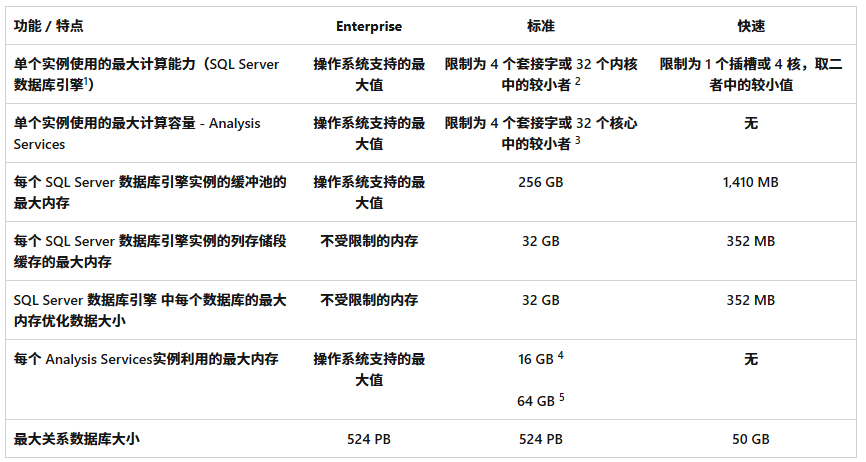Image resolution: width=866 pixels, height=462 pixels.
Task: Click footnote 5 next to 64 GB
Action: [x=562, y=396]
